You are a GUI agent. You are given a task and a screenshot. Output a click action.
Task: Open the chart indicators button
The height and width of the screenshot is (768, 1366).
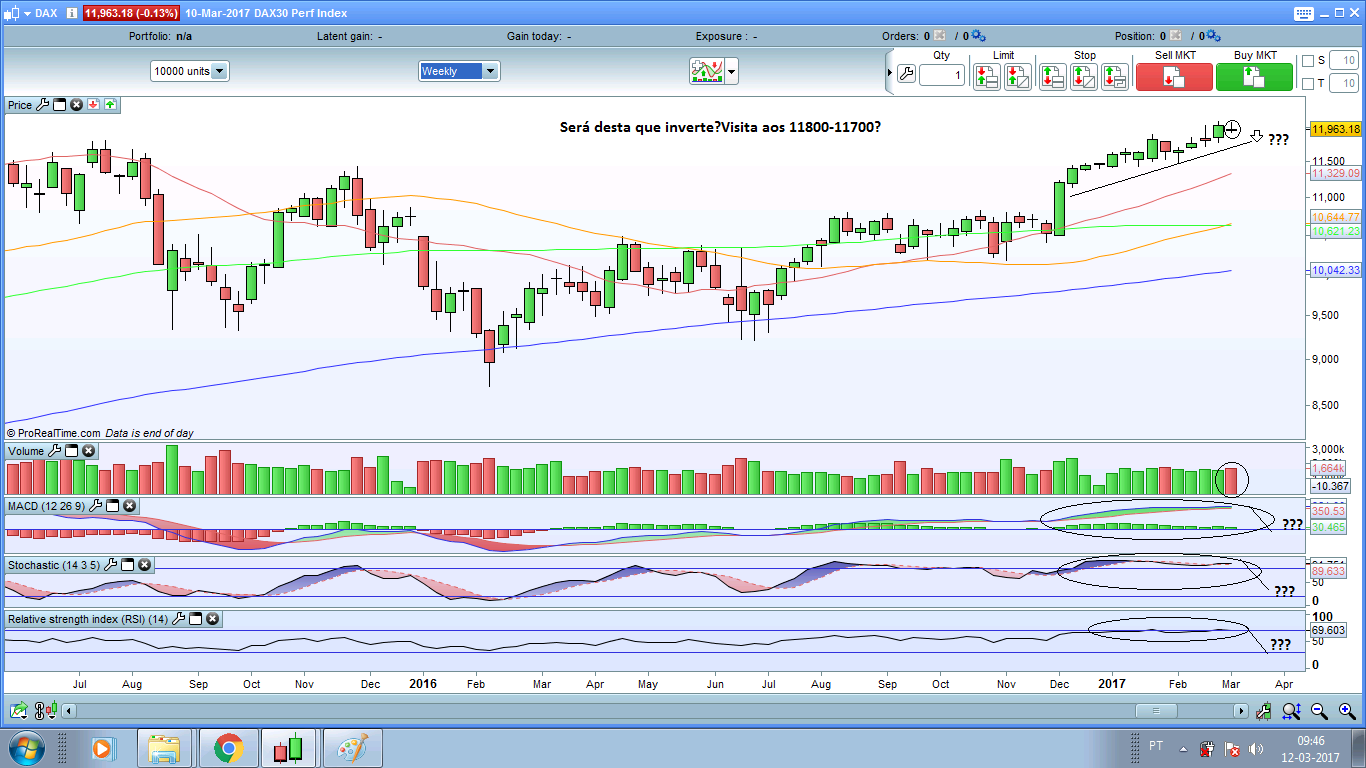[x=706, y=71]
